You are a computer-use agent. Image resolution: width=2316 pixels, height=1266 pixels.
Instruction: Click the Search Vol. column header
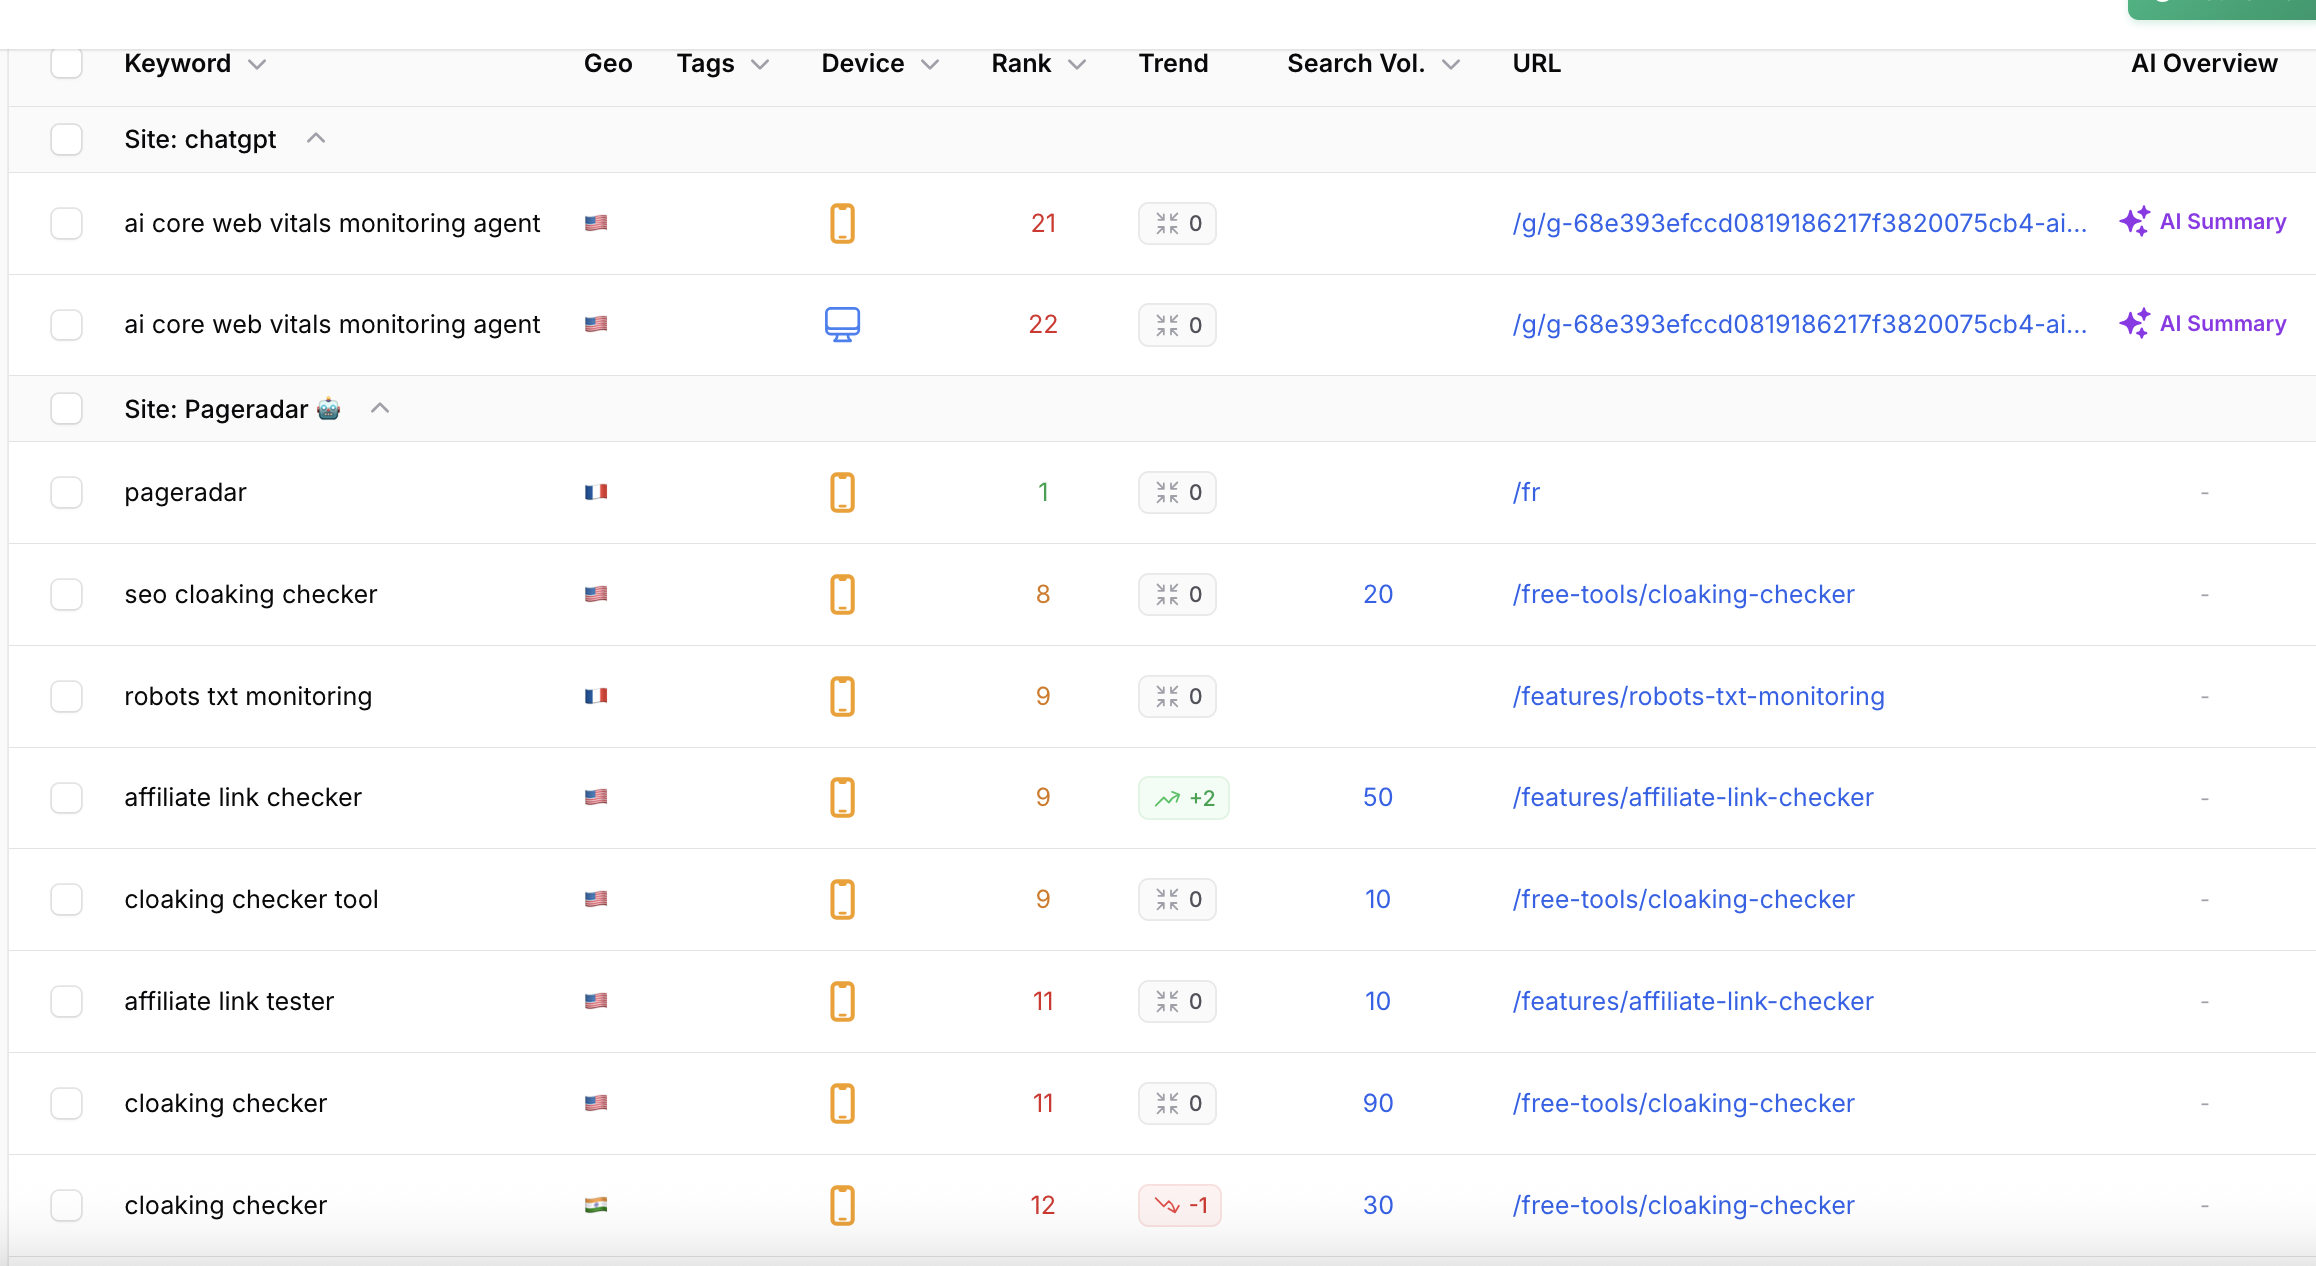point(1355,63)
